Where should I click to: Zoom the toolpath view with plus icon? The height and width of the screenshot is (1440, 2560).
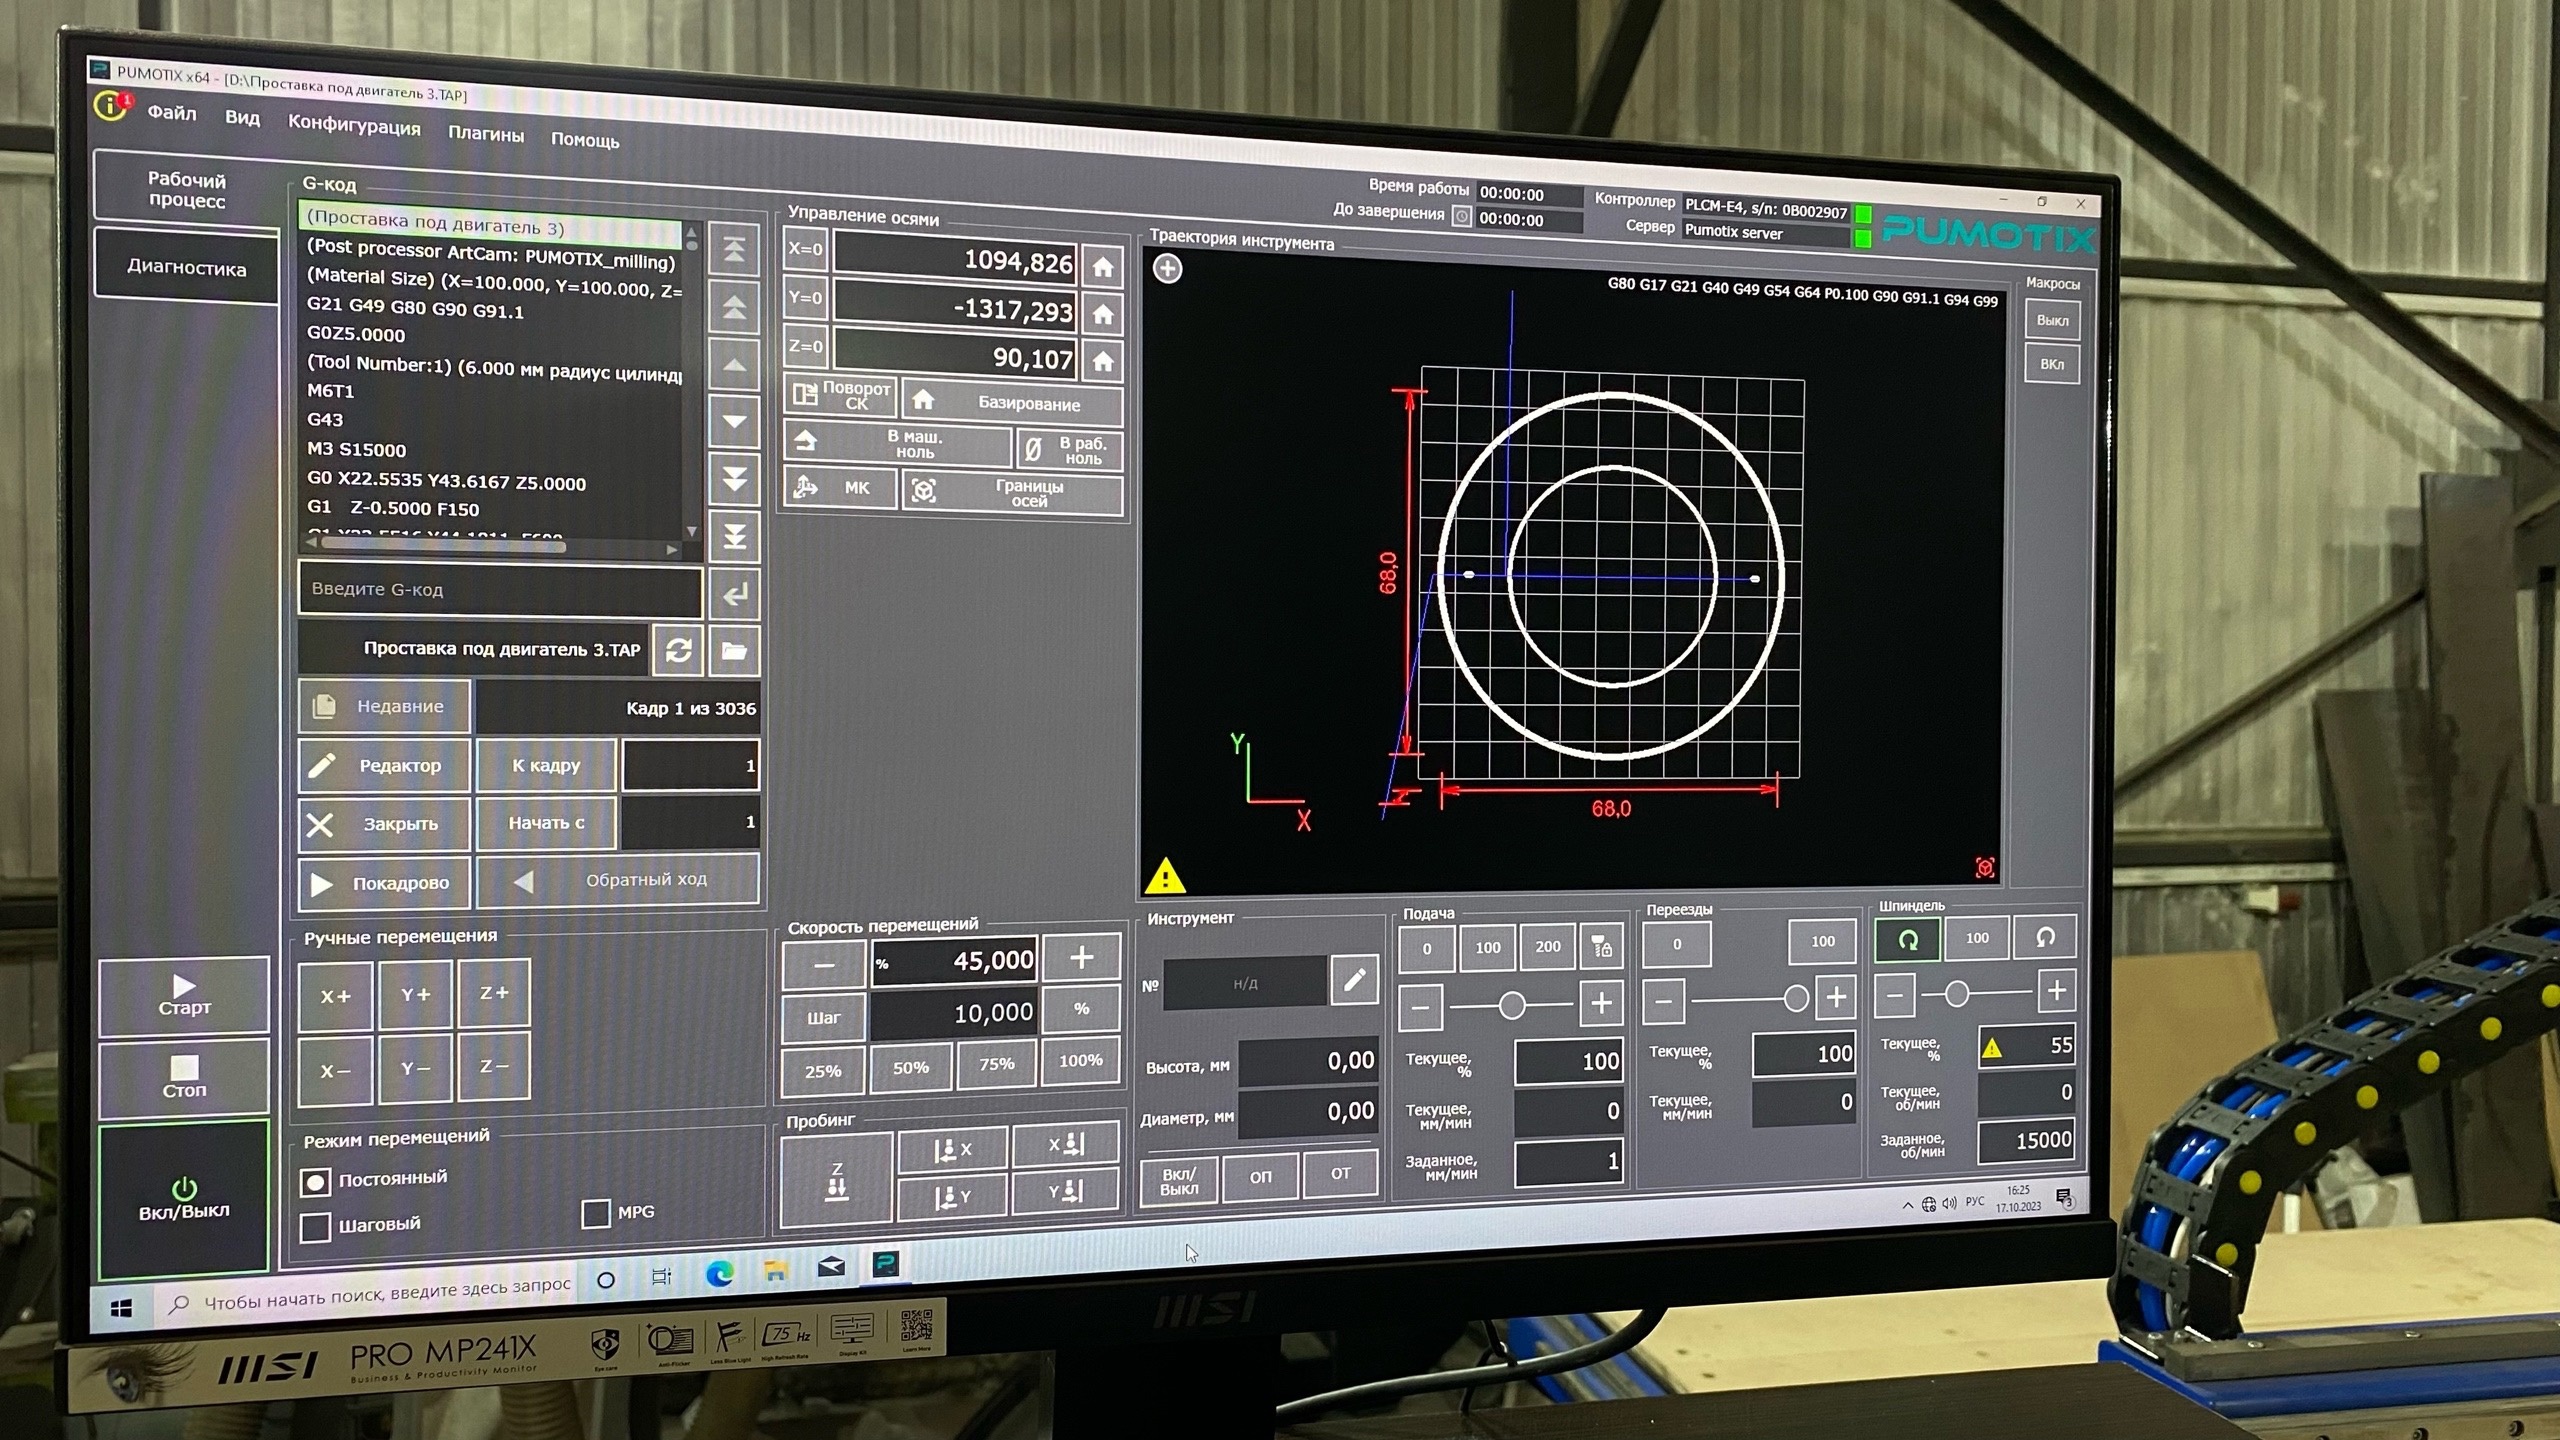coord(1167,268)
